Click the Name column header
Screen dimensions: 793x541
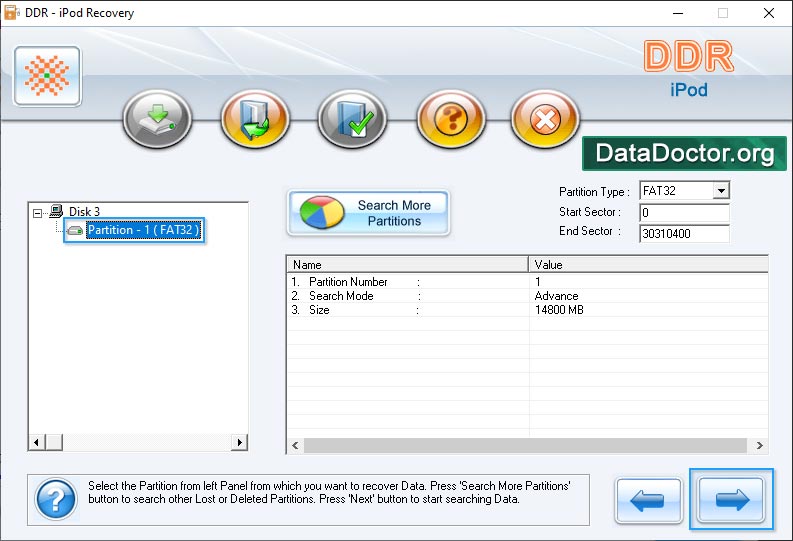coord(408,264)
